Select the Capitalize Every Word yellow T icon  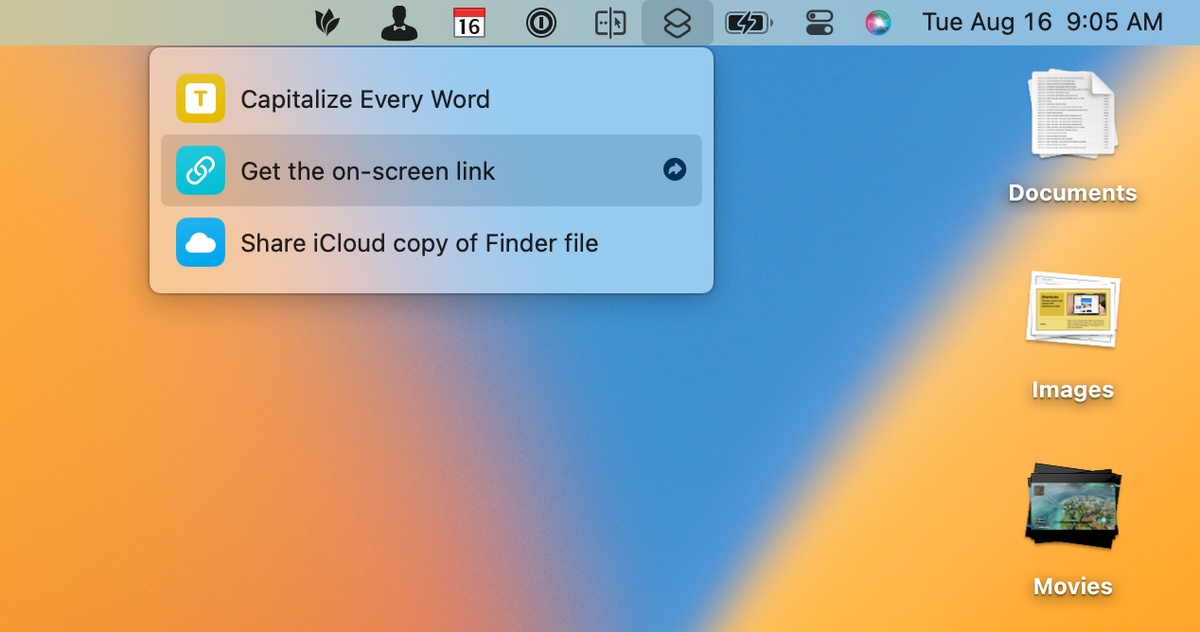click(200, 98)
